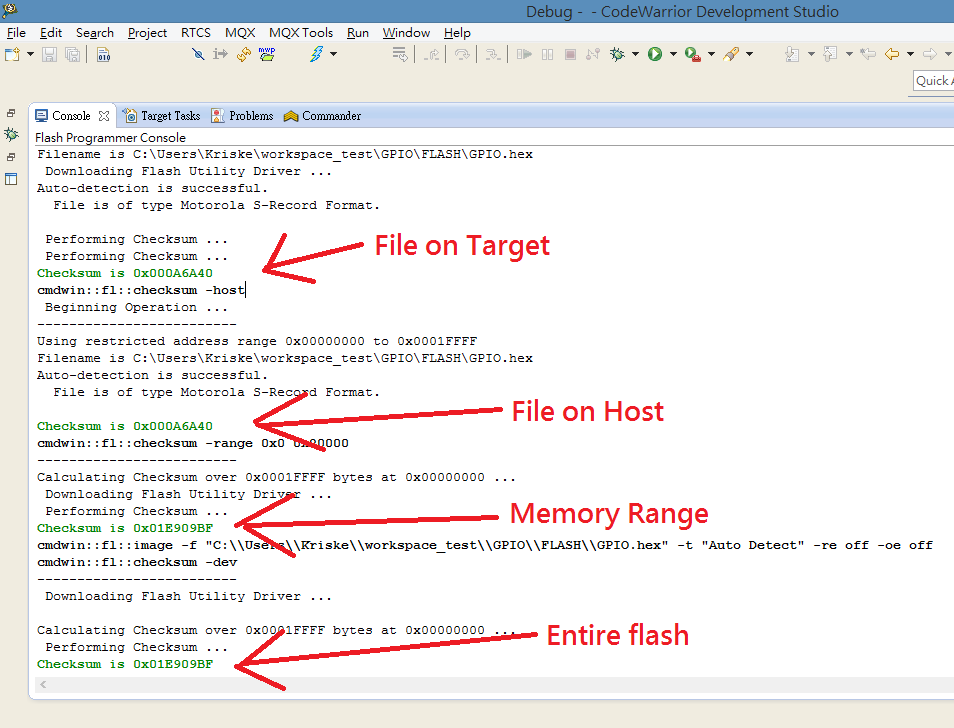Click the 'cmdwin::fl::checksum -host' console line

(x=141, y=290)
